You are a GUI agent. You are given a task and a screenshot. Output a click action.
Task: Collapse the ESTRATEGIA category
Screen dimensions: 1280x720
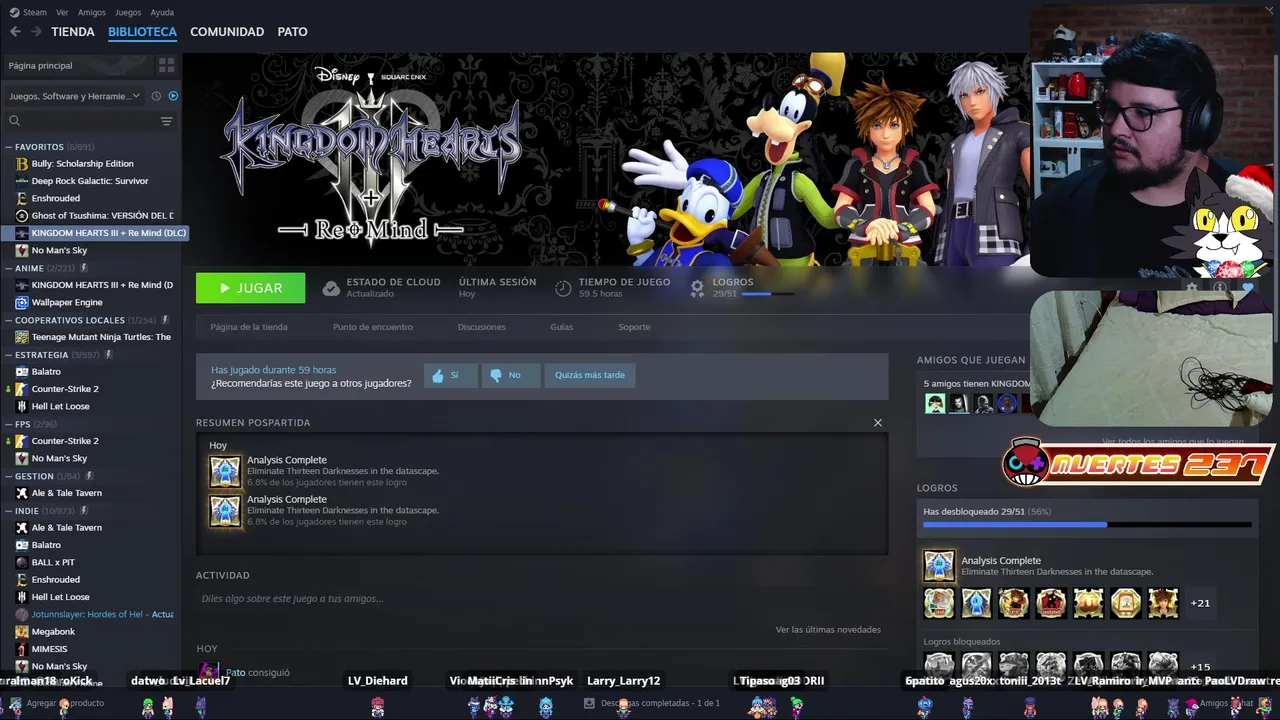[9, 354]
